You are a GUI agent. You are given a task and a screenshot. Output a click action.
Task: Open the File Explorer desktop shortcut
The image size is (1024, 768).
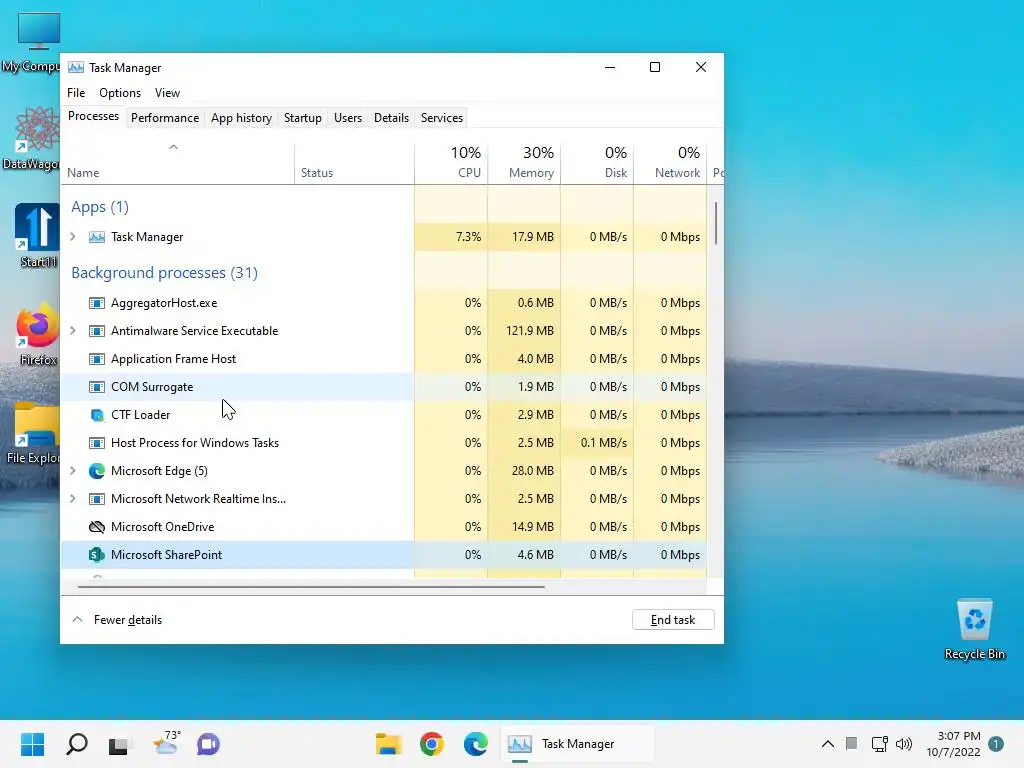click(33, 434)
